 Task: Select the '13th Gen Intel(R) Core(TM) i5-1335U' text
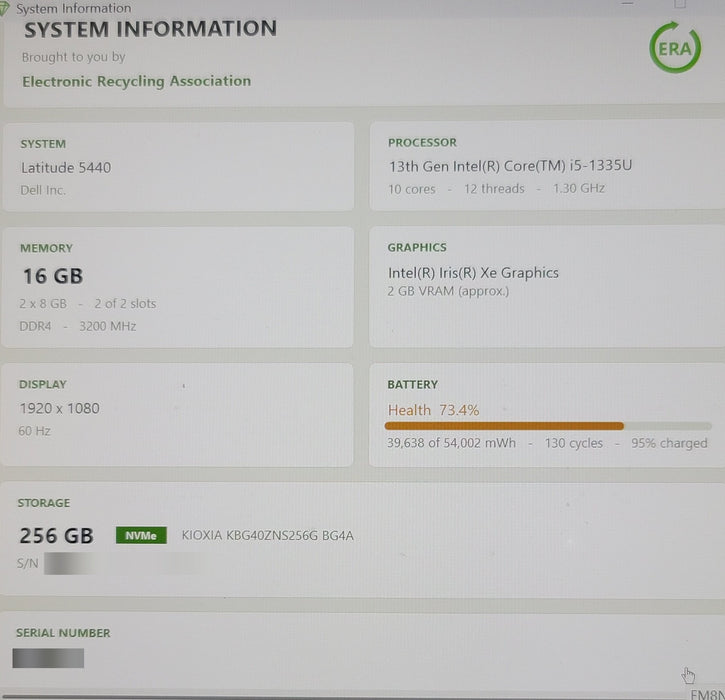click(510, 166)
